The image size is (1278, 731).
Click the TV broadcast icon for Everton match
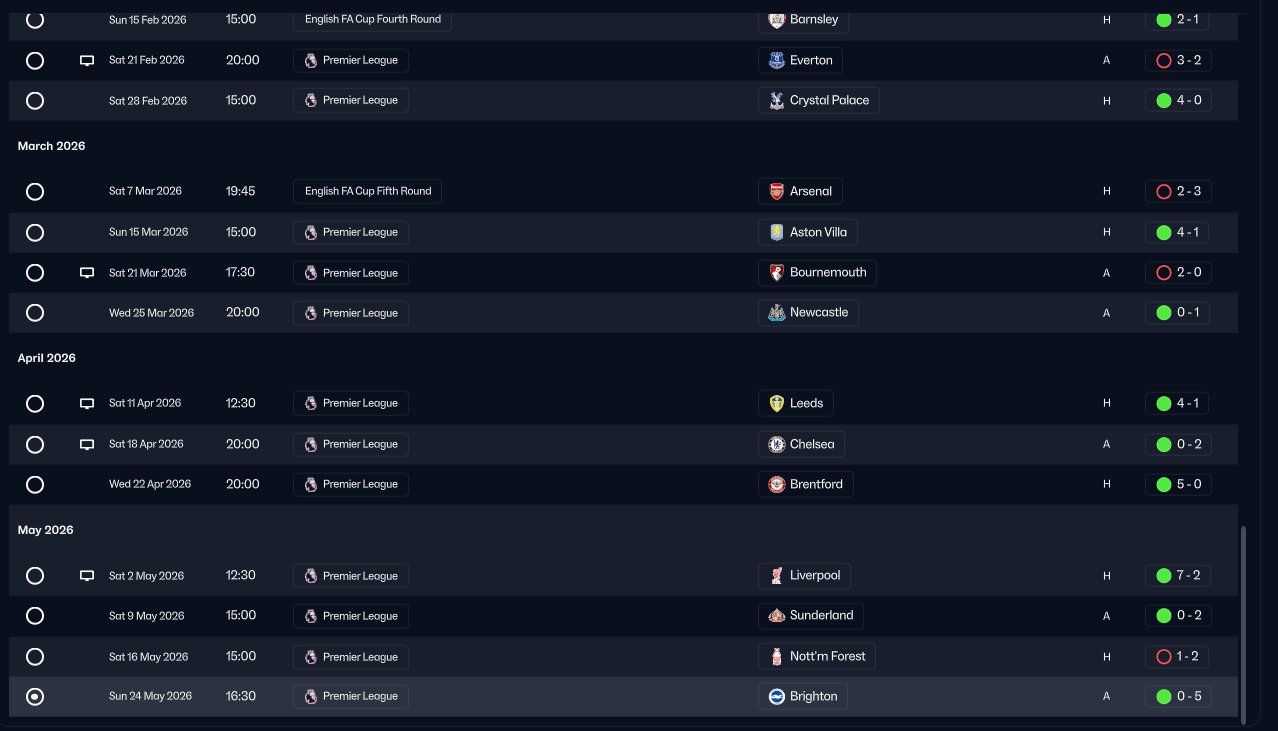87,61
